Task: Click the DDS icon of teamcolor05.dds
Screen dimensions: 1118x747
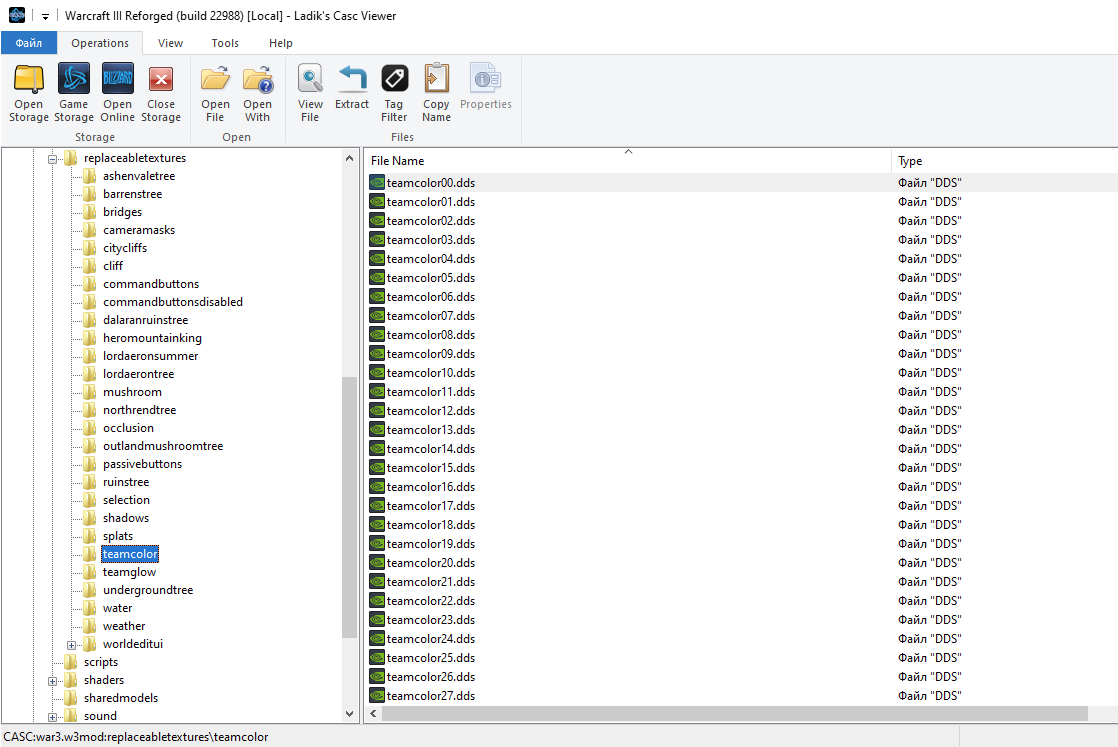Action: click(x=377, y=278)
